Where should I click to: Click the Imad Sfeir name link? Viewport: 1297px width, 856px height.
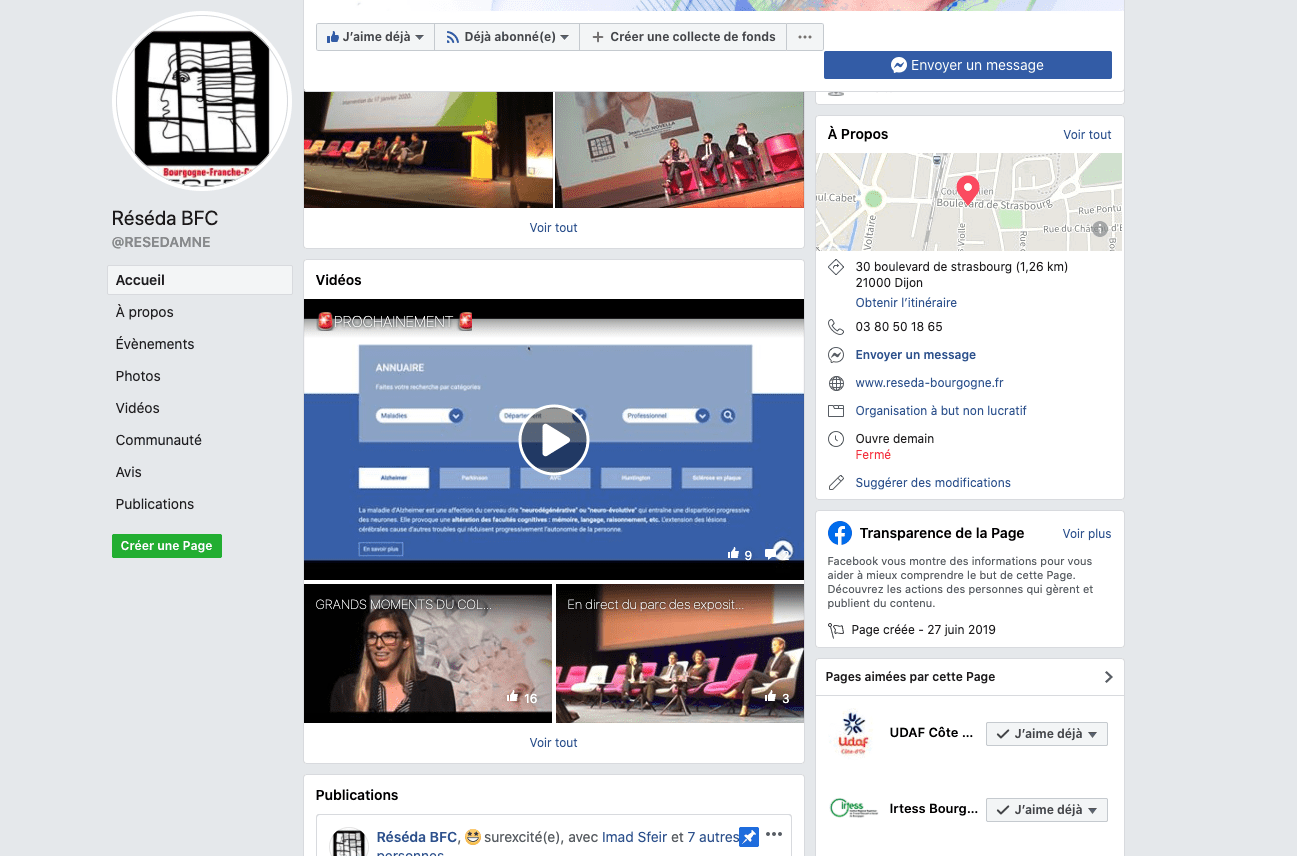pyautogui.click(x=634, y=837)
